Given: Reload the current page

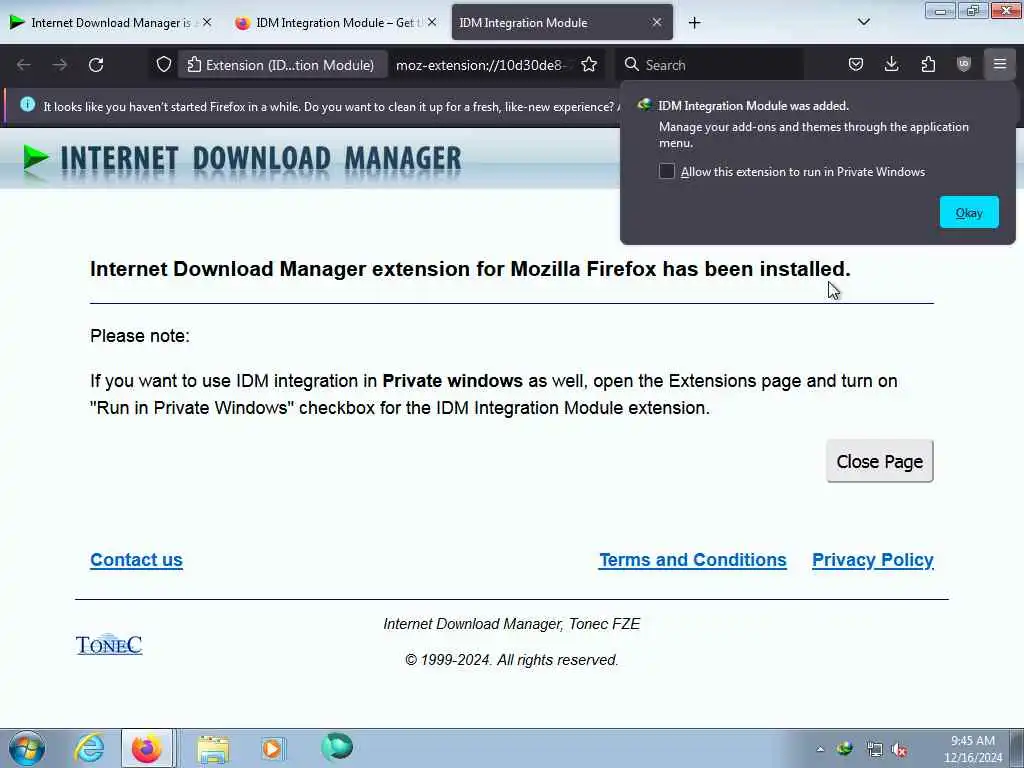Looking at the screenshot, I should click(x=96, y=65).
